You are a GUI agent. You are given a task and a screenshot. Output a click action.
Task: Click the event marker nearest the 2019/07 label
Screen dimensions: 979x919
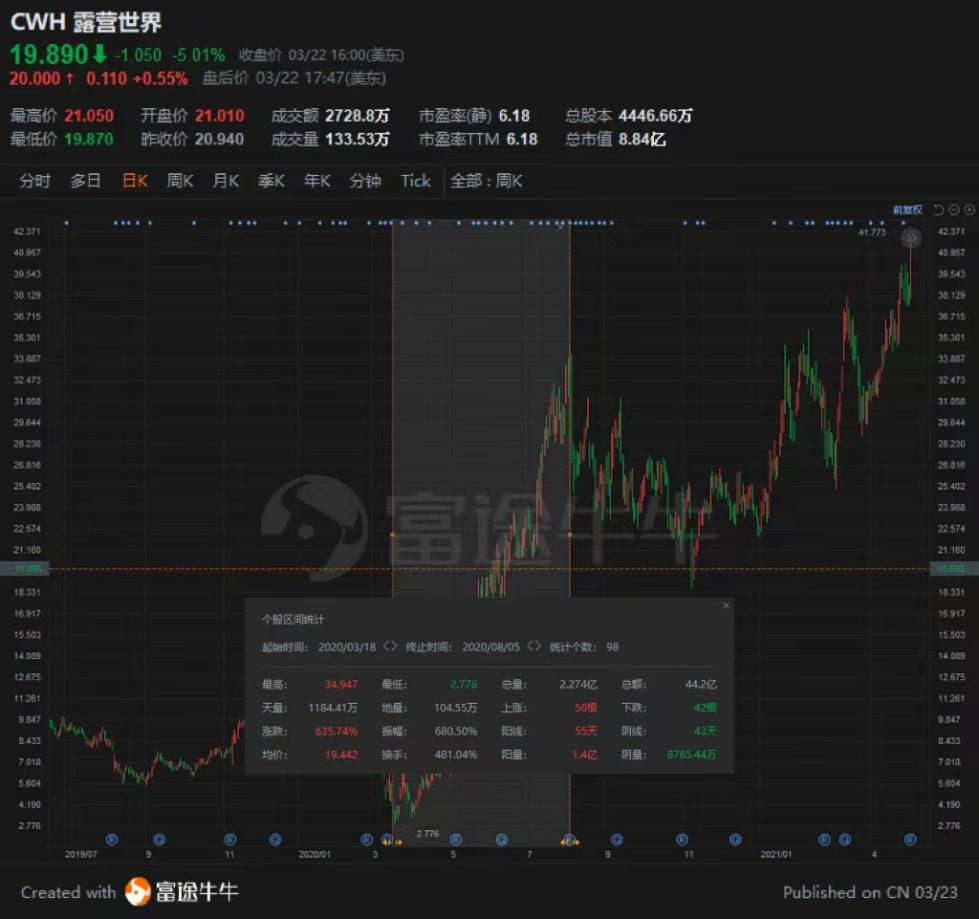click(112, 840)
